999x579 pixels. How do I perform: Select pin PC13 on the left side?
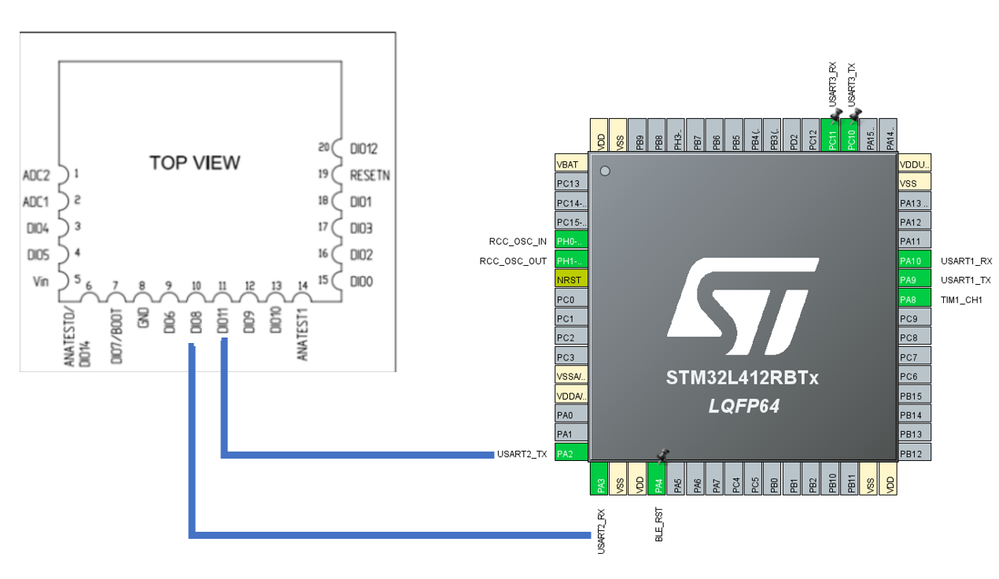[x=571, y=183]
